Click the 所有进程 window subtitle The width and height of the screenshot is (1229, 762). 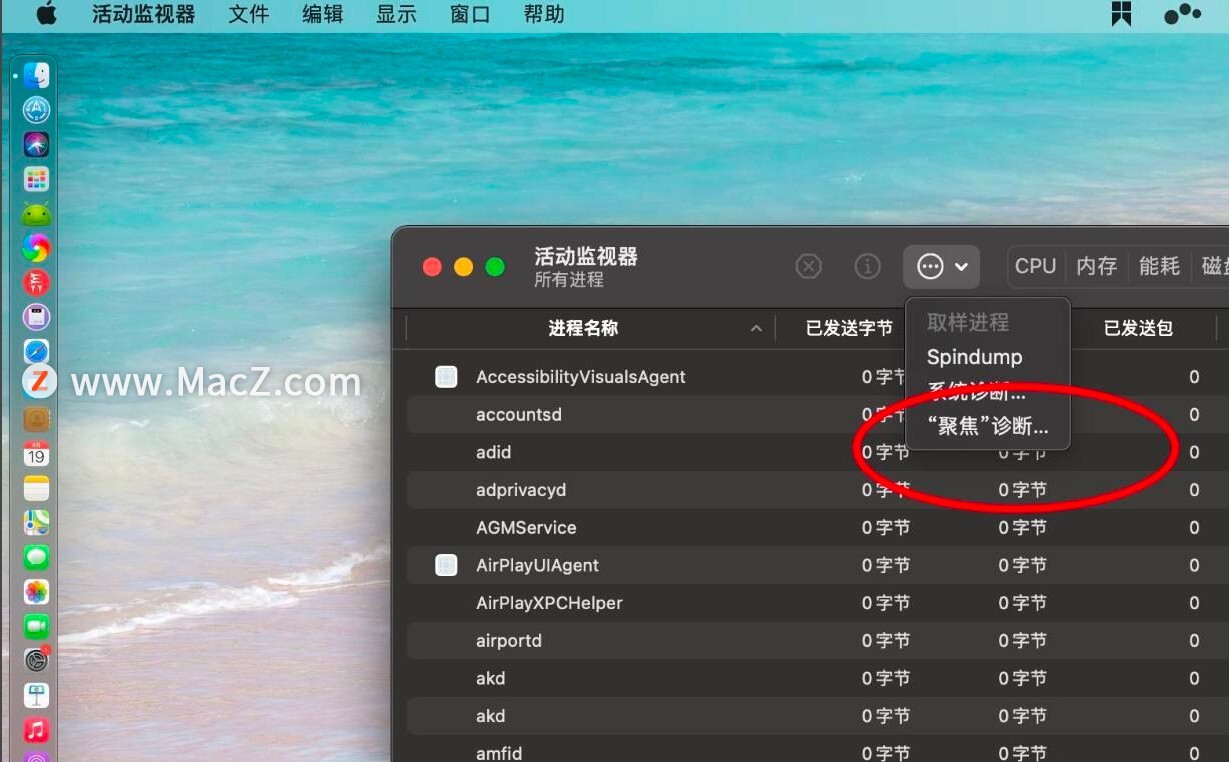click(569, 280)
